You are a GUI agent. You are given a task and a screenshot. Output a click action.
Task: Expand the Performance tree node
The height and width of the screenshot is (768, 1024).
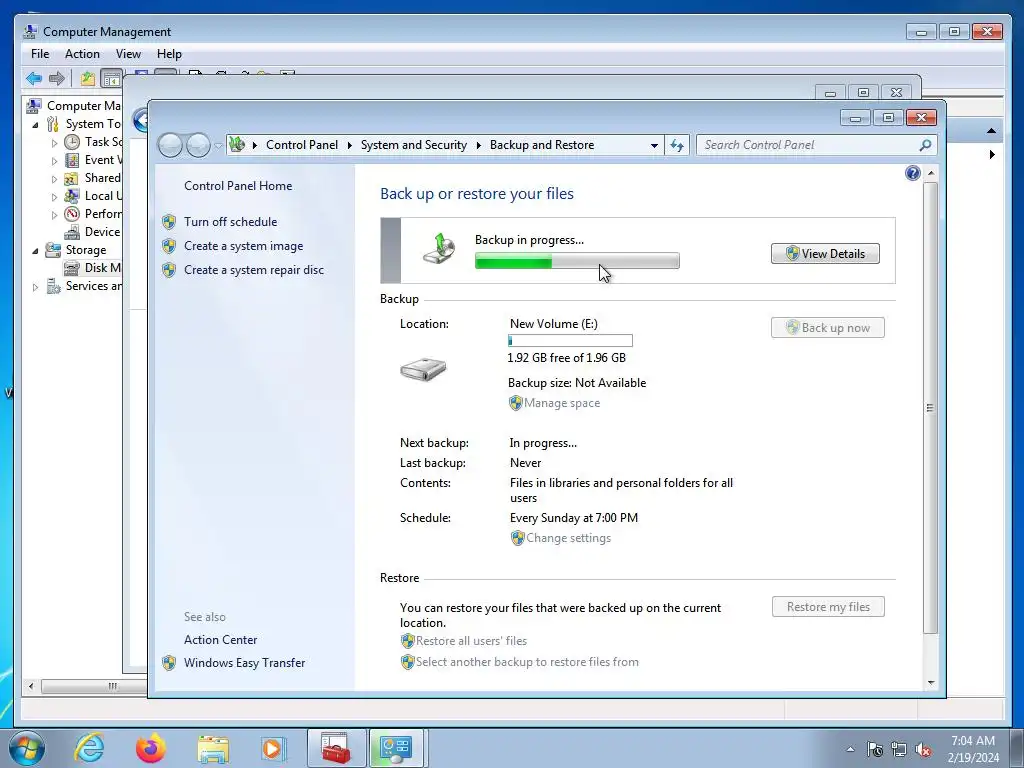click(54, 214)
